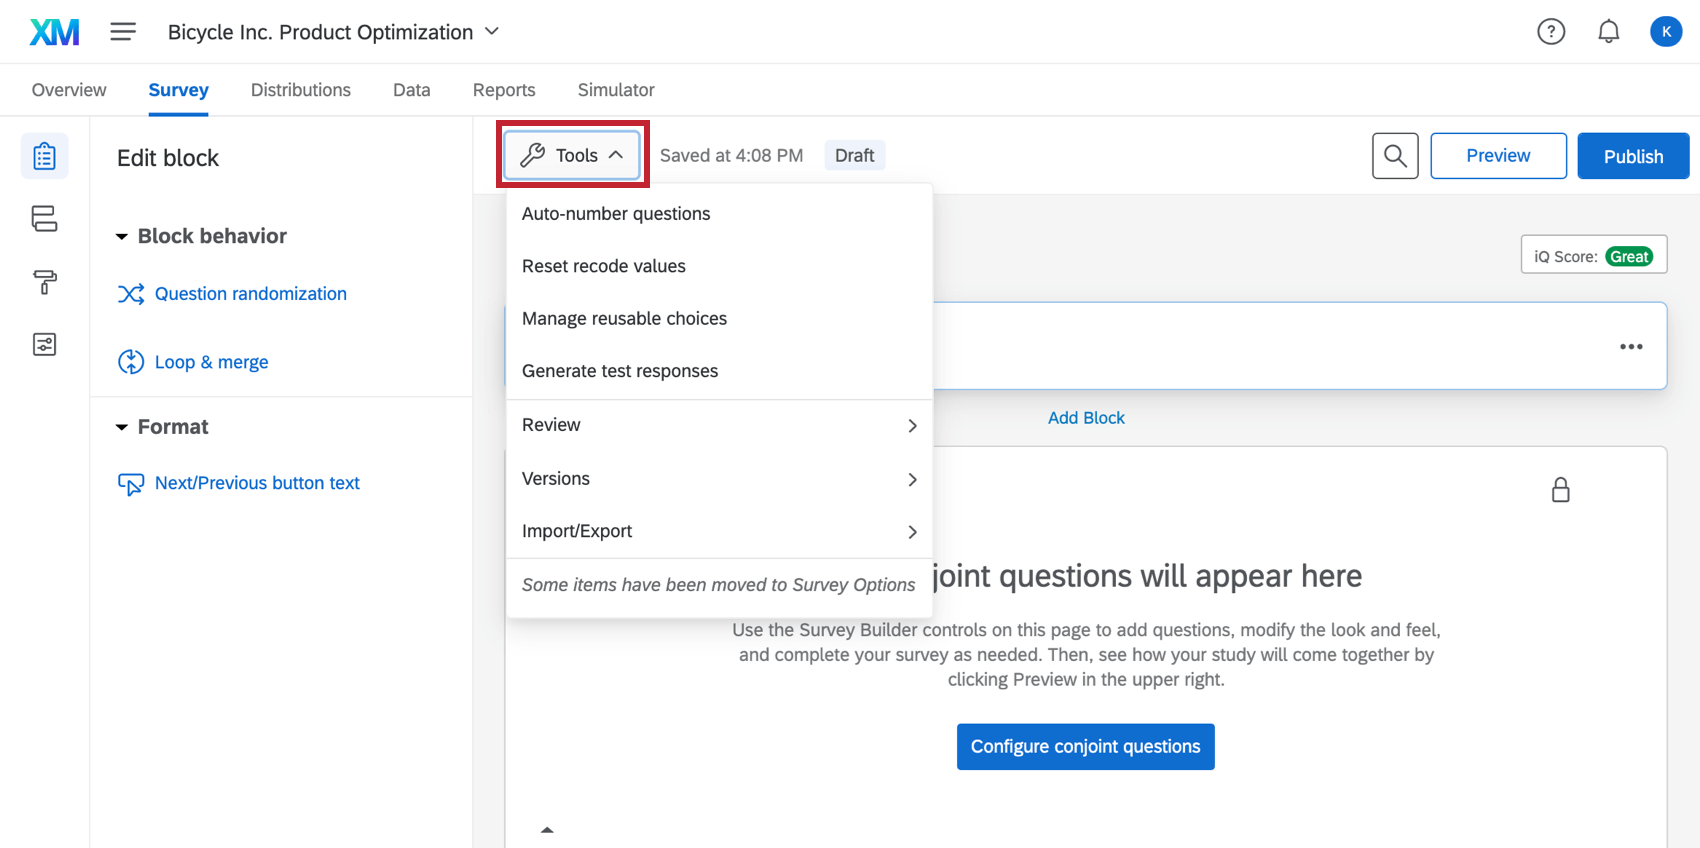Open the block options three-dot menu
1700x848 pixels.
1631,347
